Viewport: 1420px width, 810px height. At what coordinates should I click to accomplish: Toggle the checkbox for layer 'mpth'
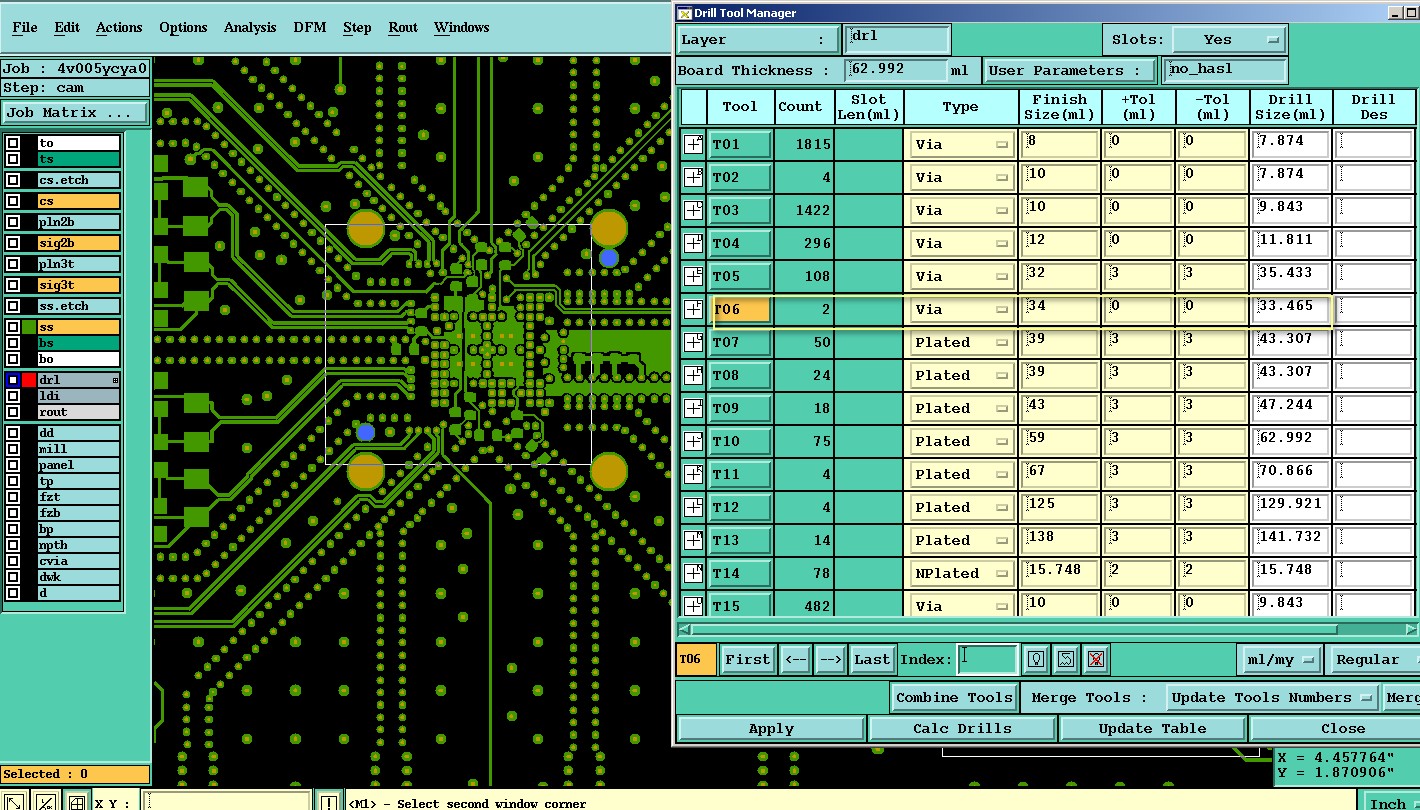point(13,545)
